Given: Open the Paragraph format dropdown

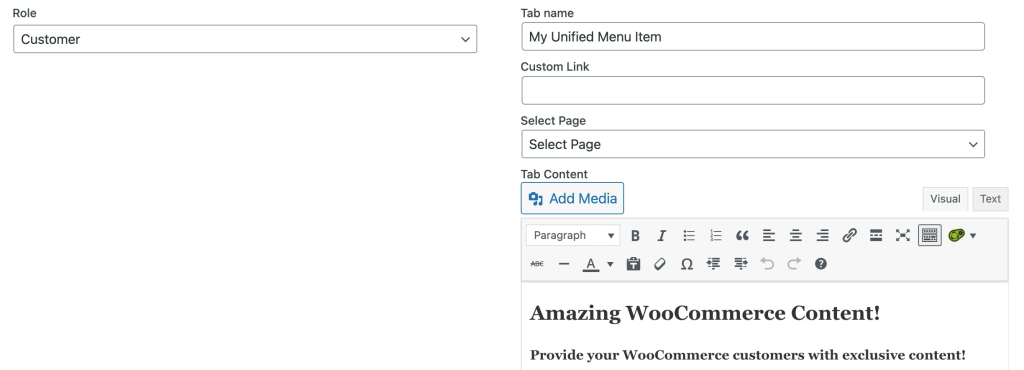Looking at the screenshot, I should (x=573, y=236).
